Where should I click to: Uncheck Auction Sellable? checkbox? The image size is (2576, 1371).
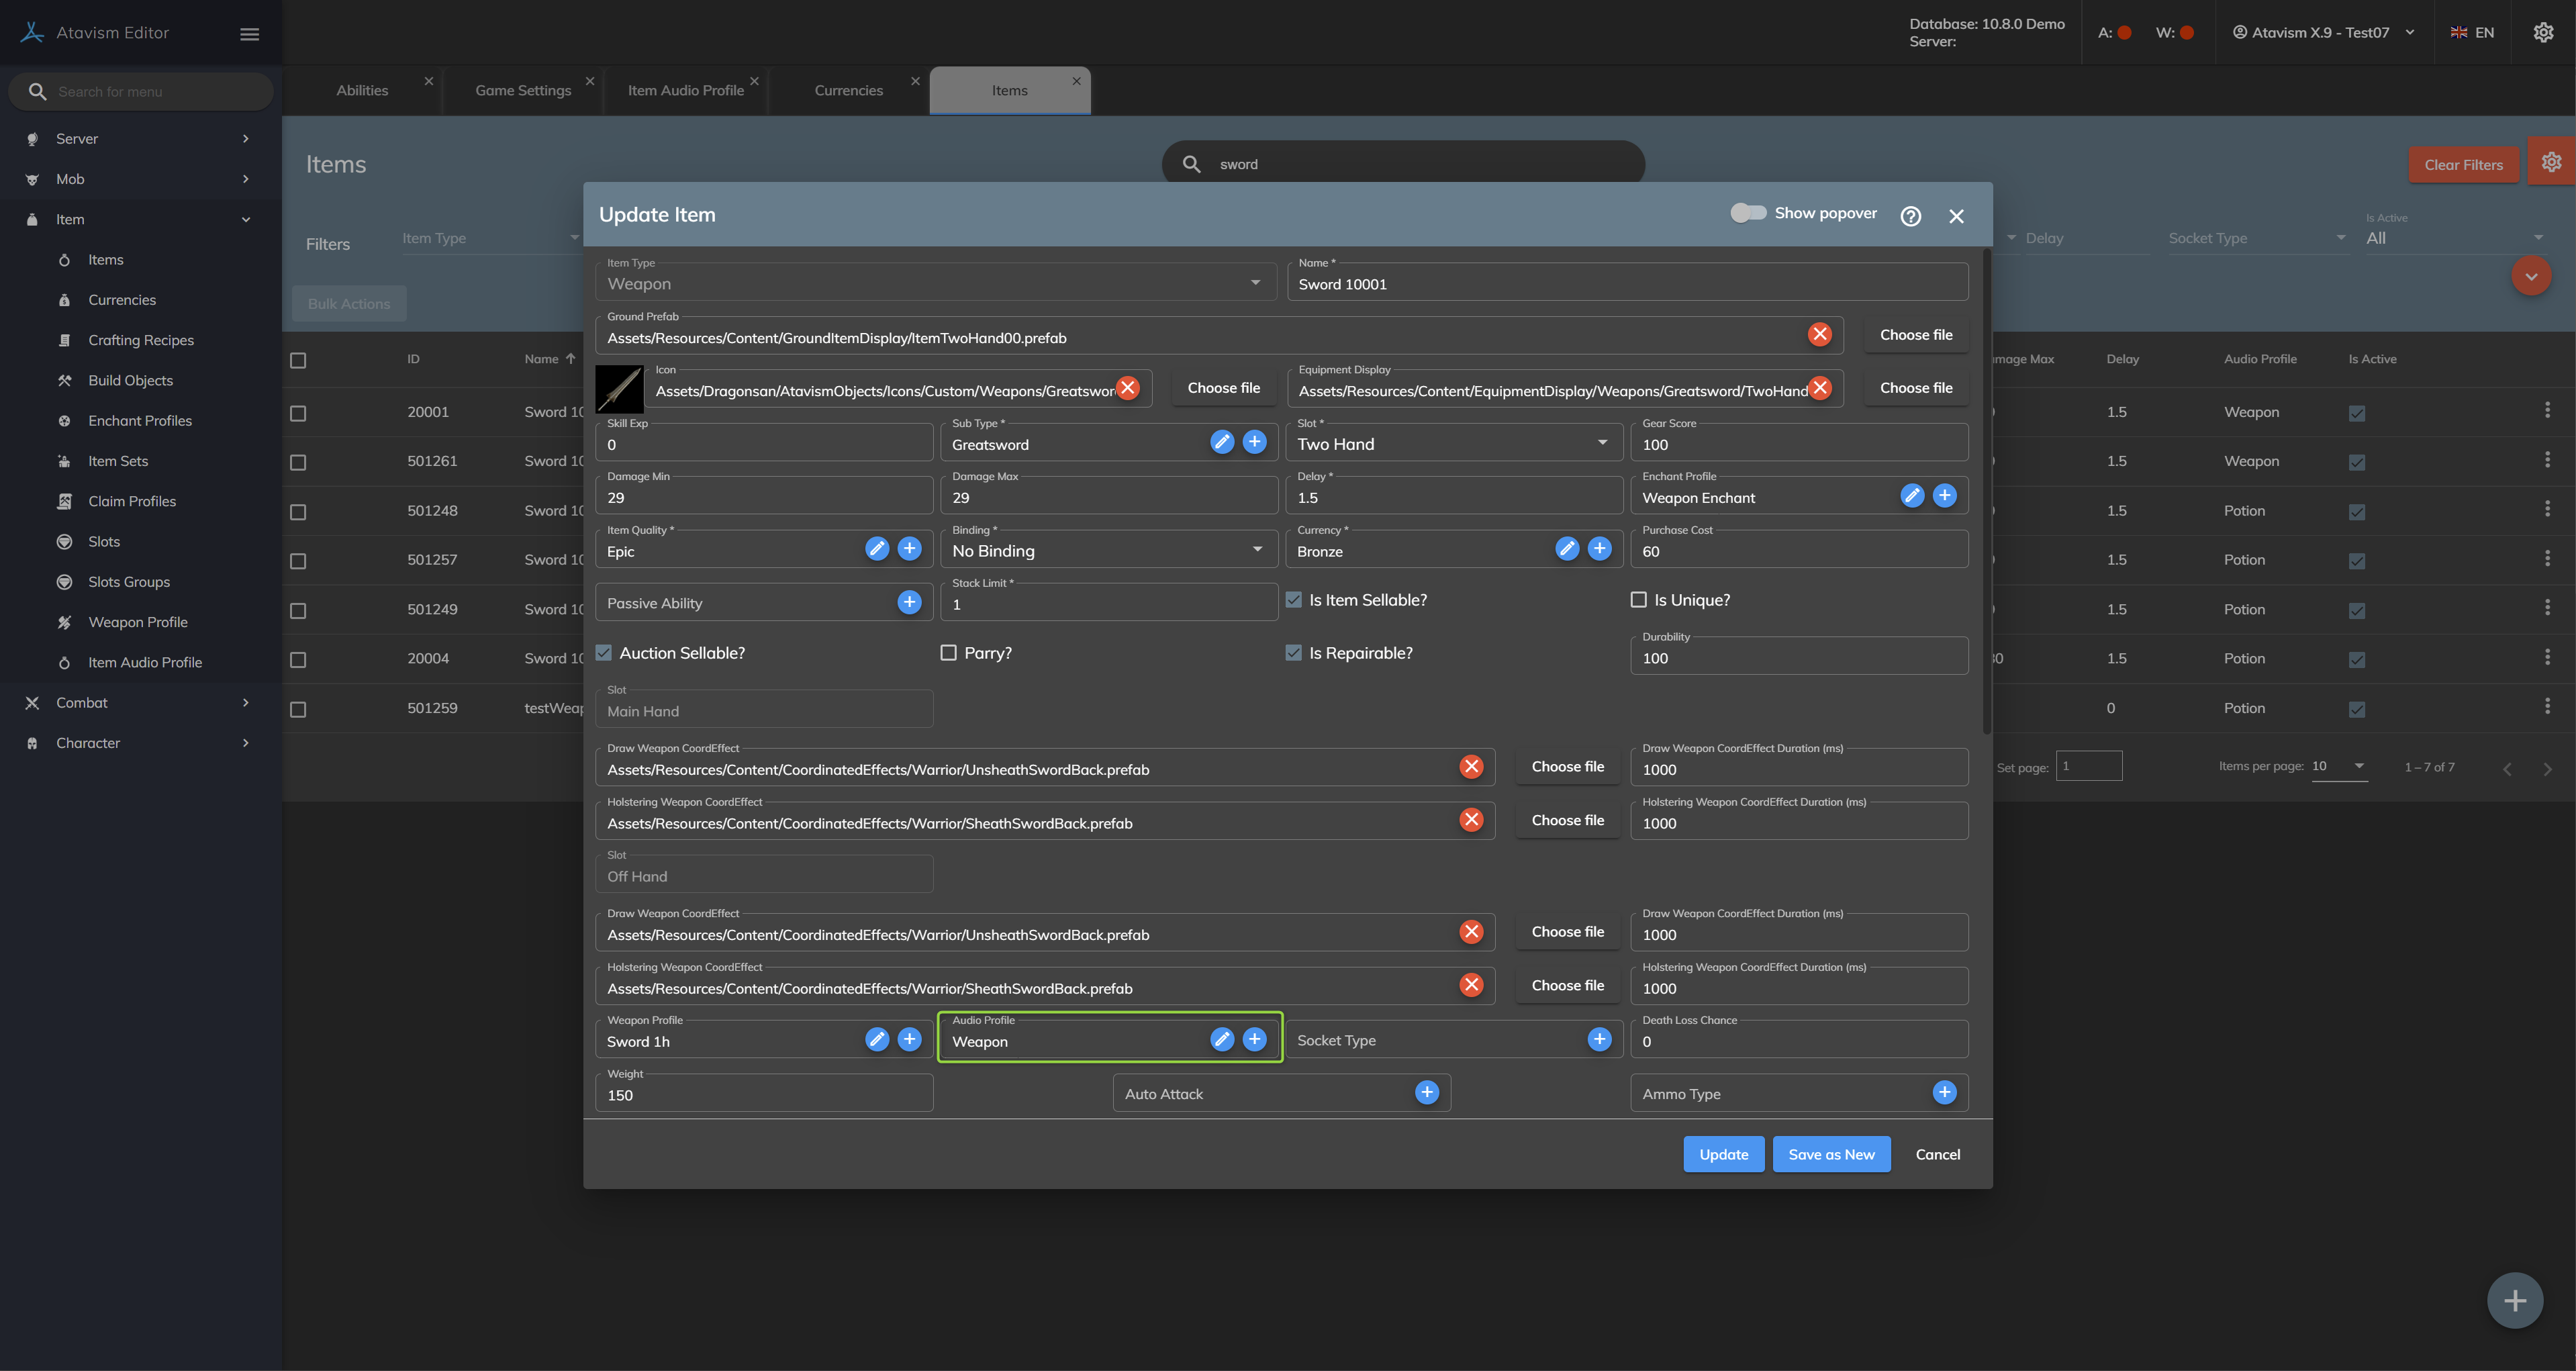click(604, 653)
